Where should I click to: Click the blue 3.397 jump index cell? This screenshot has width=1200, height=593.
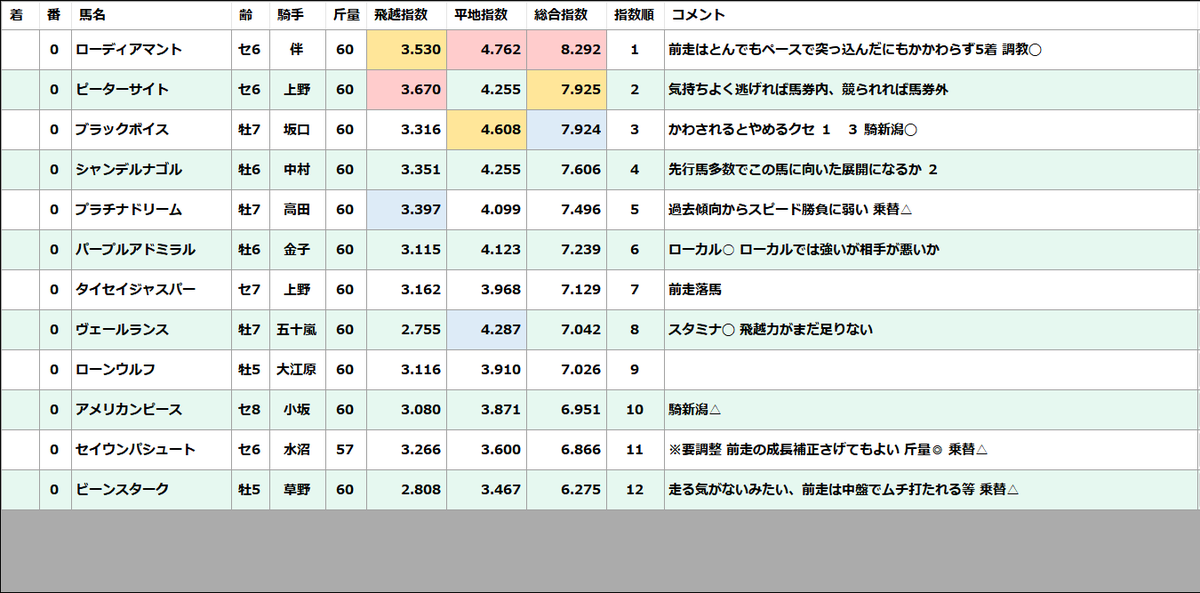tap(406, 210)
